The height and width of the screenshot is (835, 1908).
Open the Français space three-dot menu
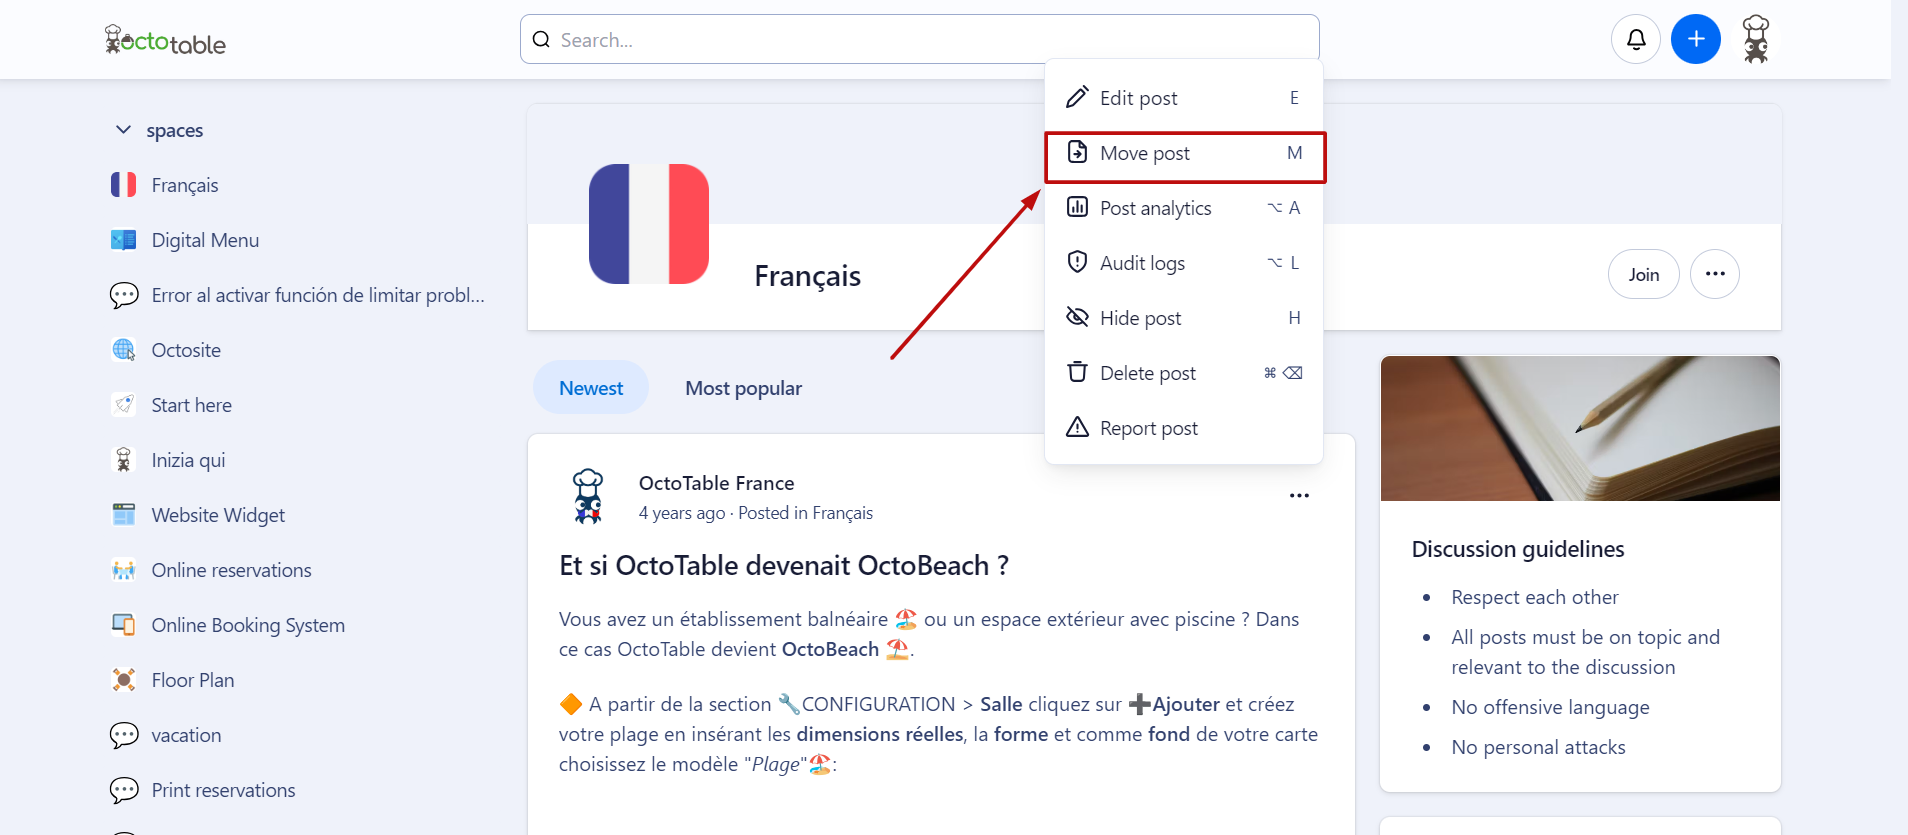1715,274
